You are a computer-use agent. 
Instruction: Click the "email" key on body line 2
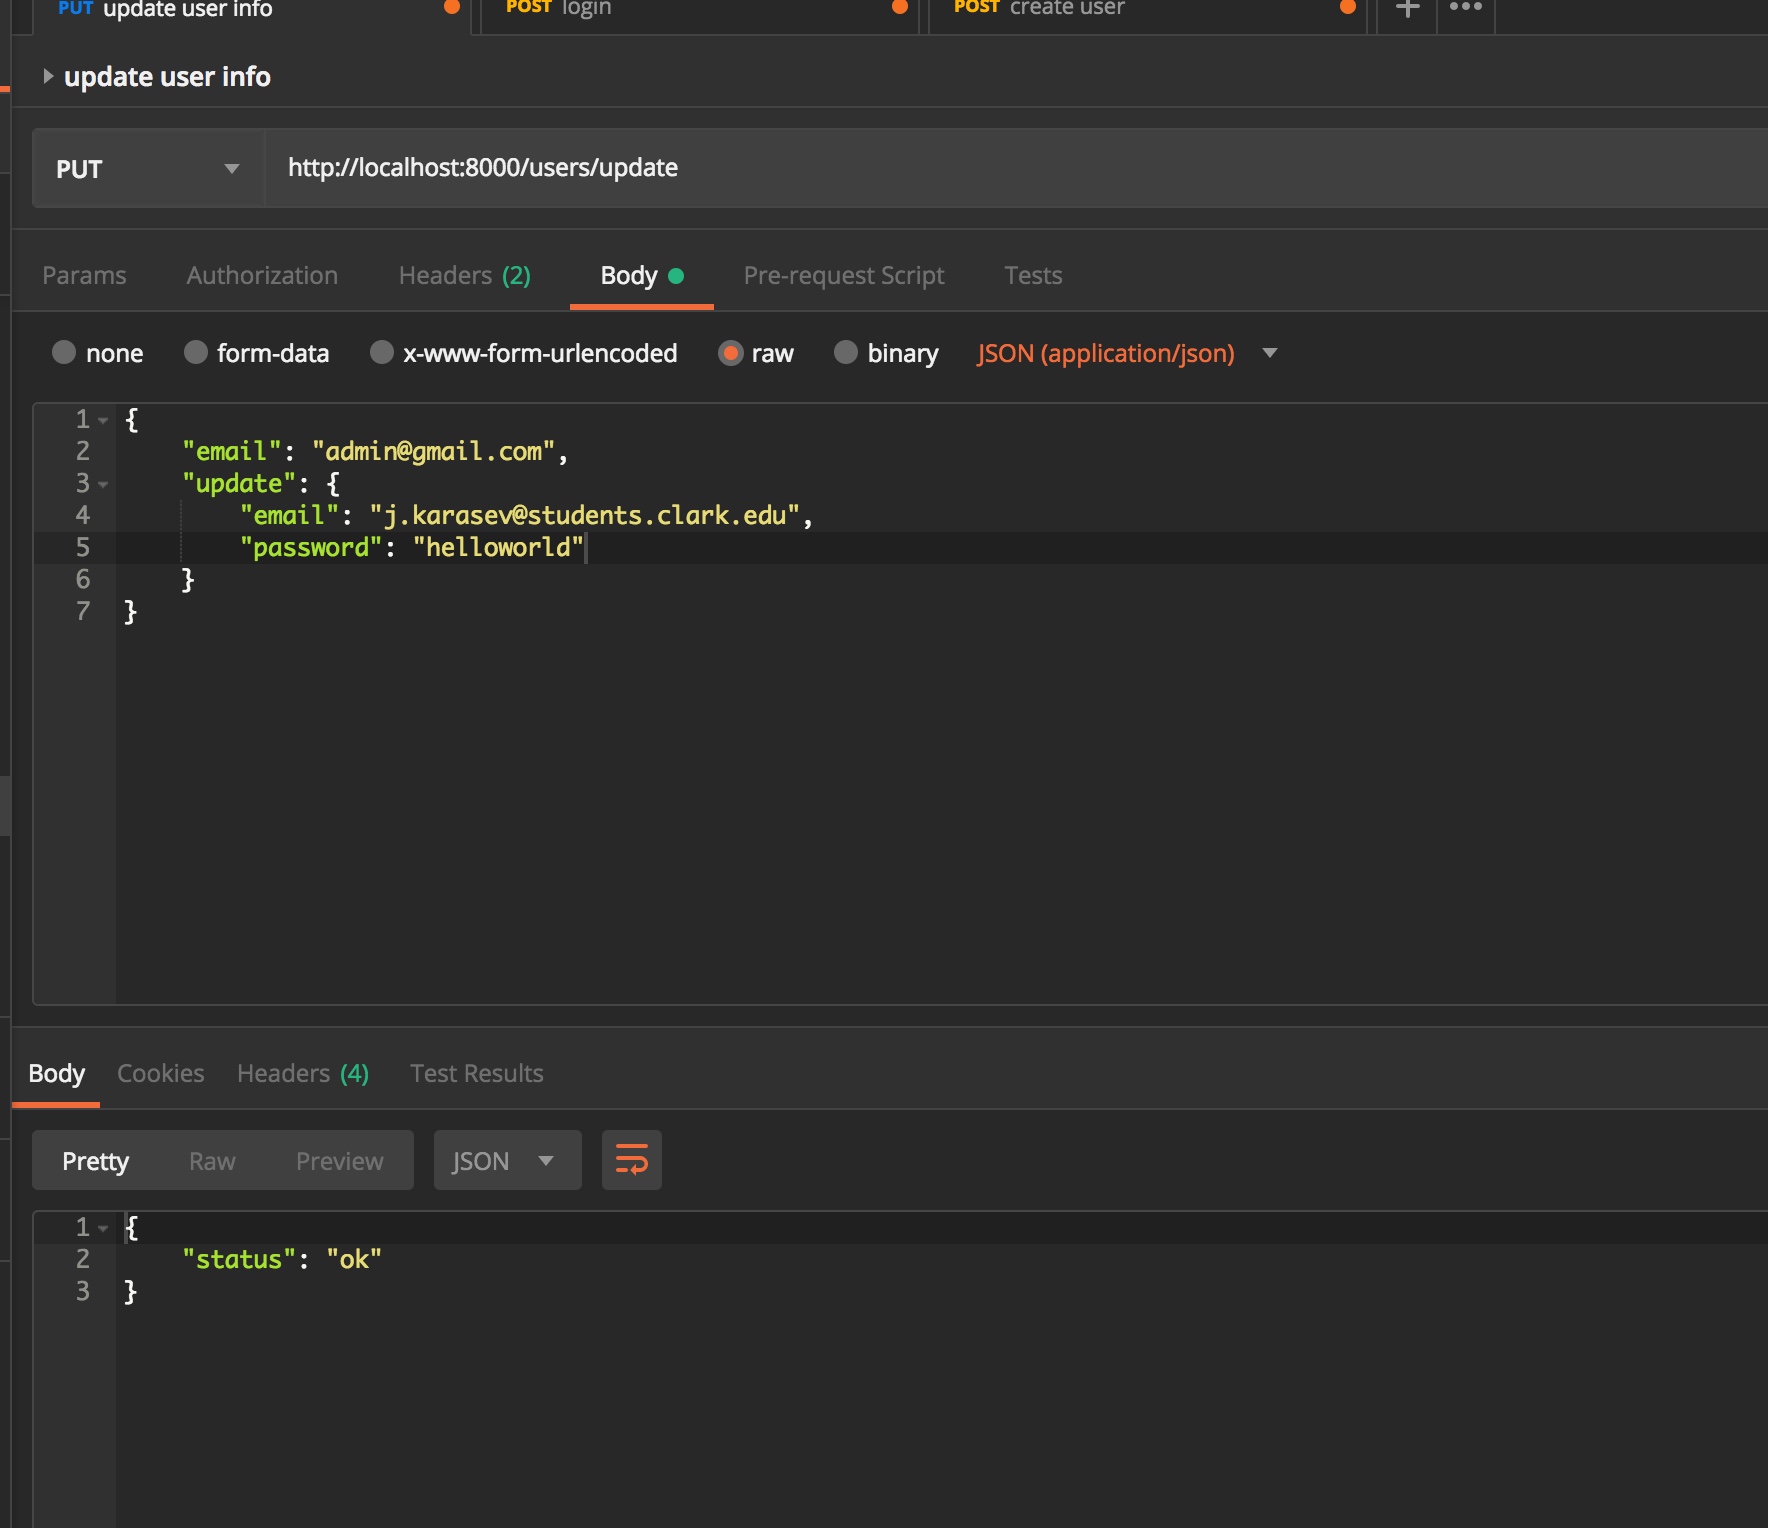pyautogui.click(x=232, y=452)
